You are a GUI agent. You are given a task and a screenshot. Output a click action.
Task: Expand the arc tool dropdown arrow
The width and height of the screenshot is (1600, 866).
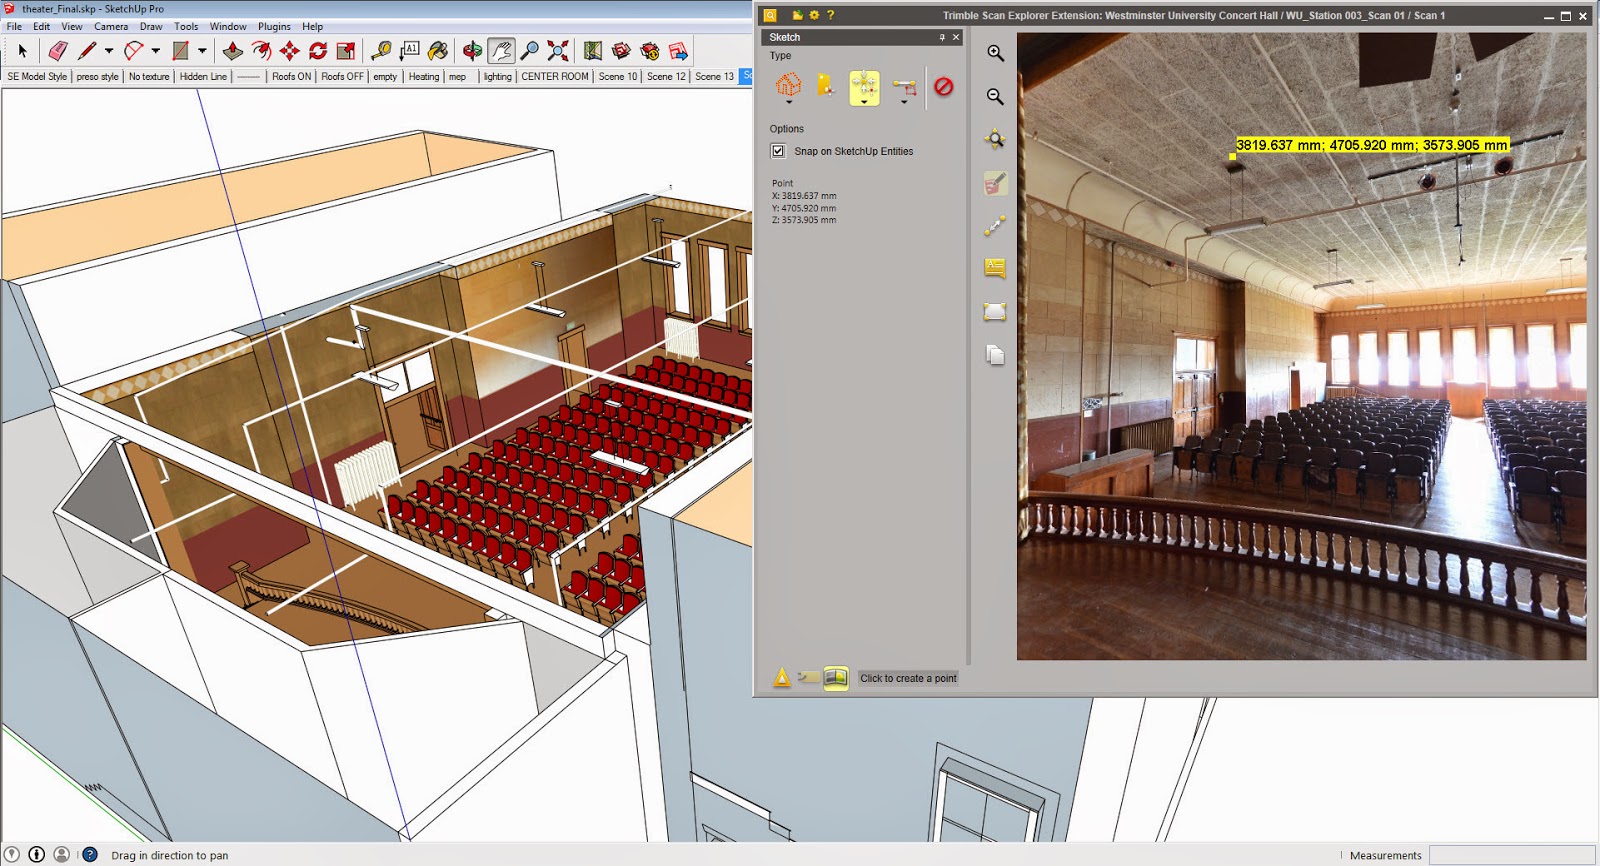[x=155, y=51]
